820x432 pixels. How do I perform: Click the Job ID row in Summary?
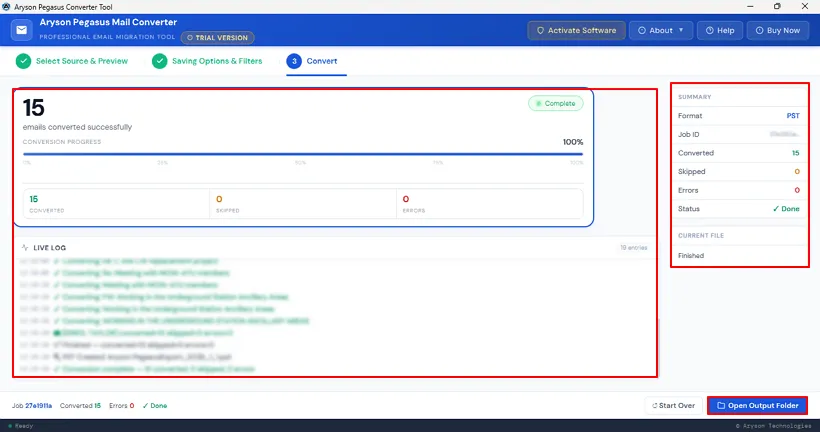pyautogui.click(x=739, y=134)
